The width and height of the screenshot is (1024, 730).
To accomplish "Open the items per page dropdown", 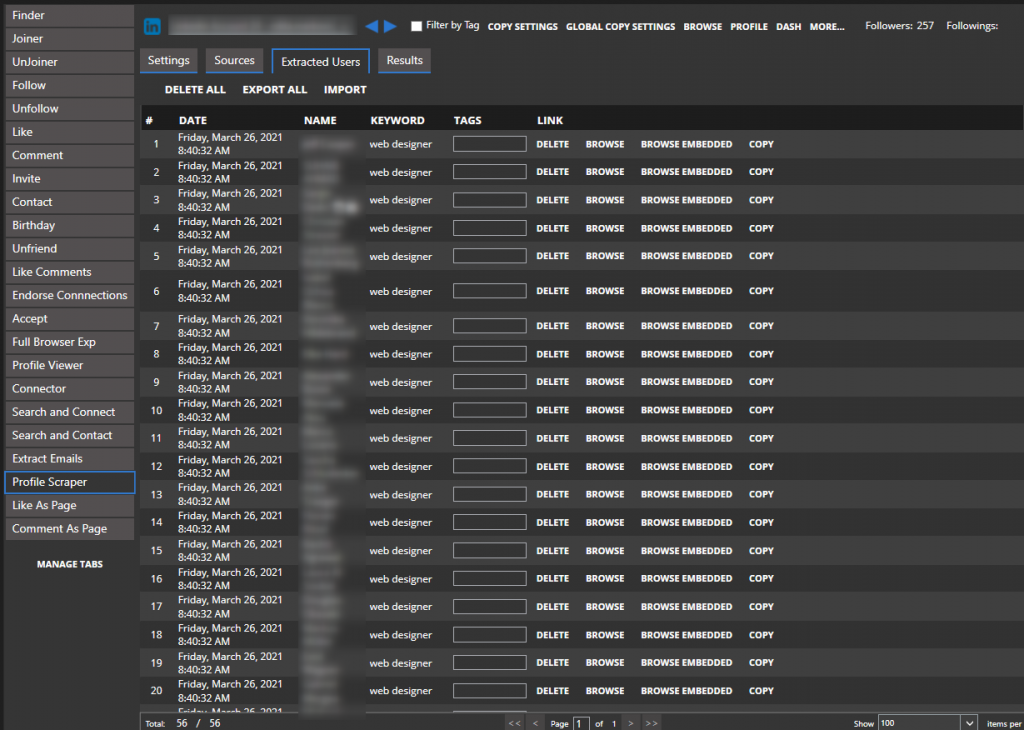I will 968,723.
